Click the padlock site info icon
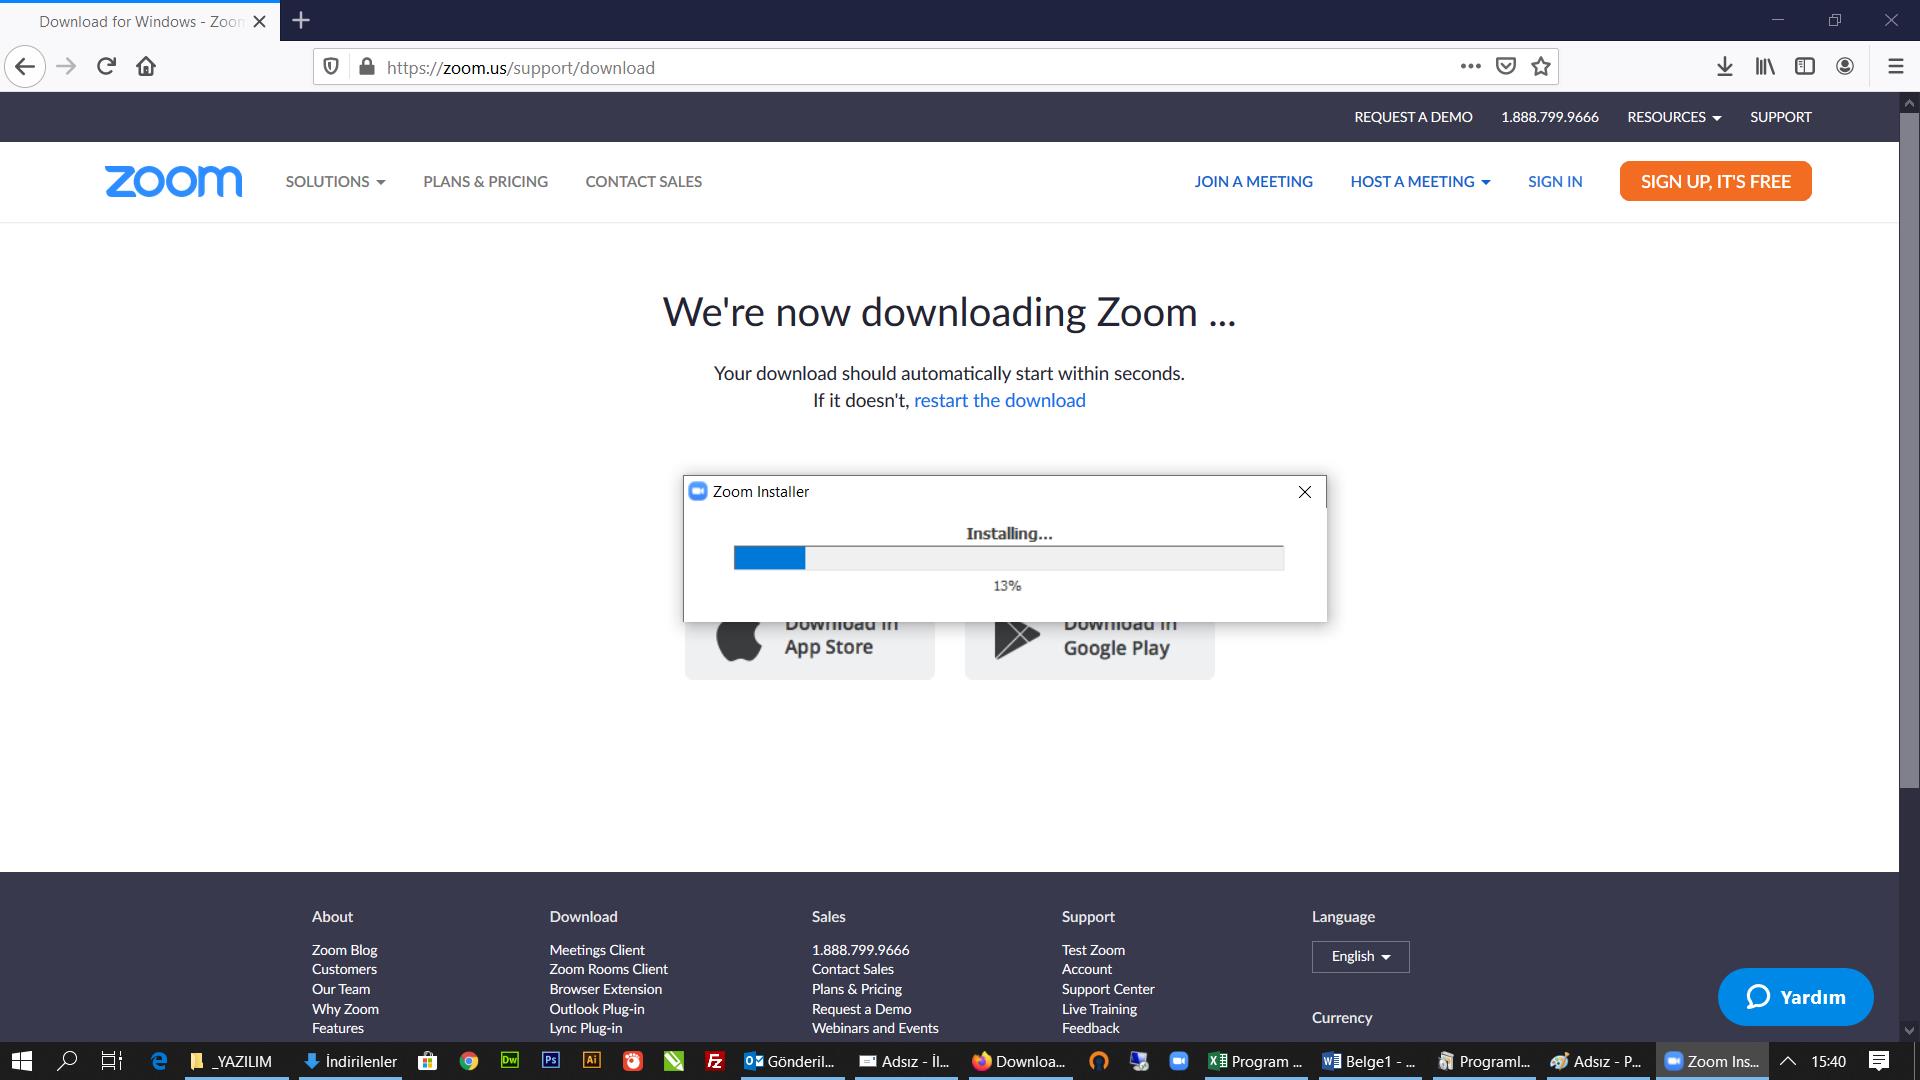 366,67
